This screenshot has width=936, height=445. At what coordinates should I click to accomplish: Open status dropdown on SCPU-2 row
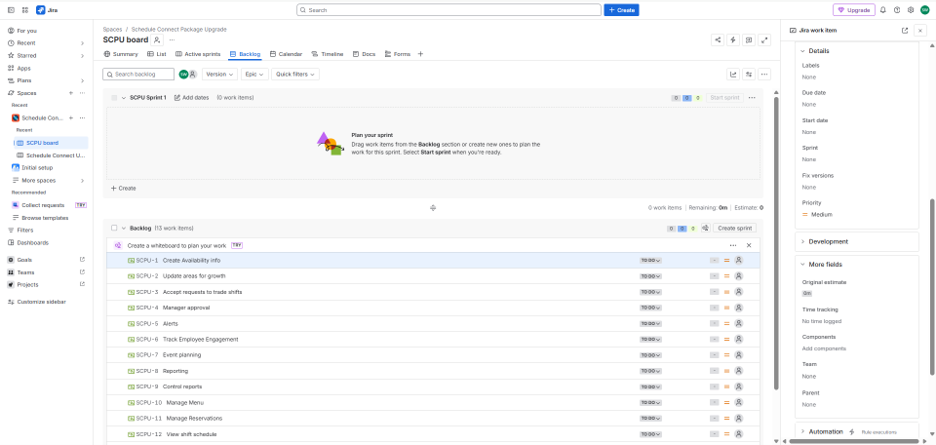click(x=651, y=277)
